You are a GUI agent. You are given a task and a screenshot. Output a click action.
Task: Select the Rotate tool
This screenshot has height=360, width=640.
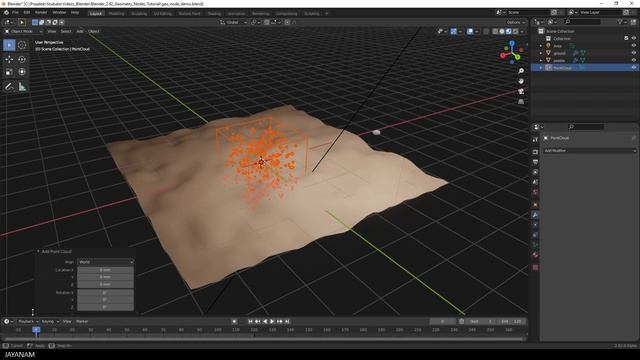pyautogui.click(x=22, y=59)
